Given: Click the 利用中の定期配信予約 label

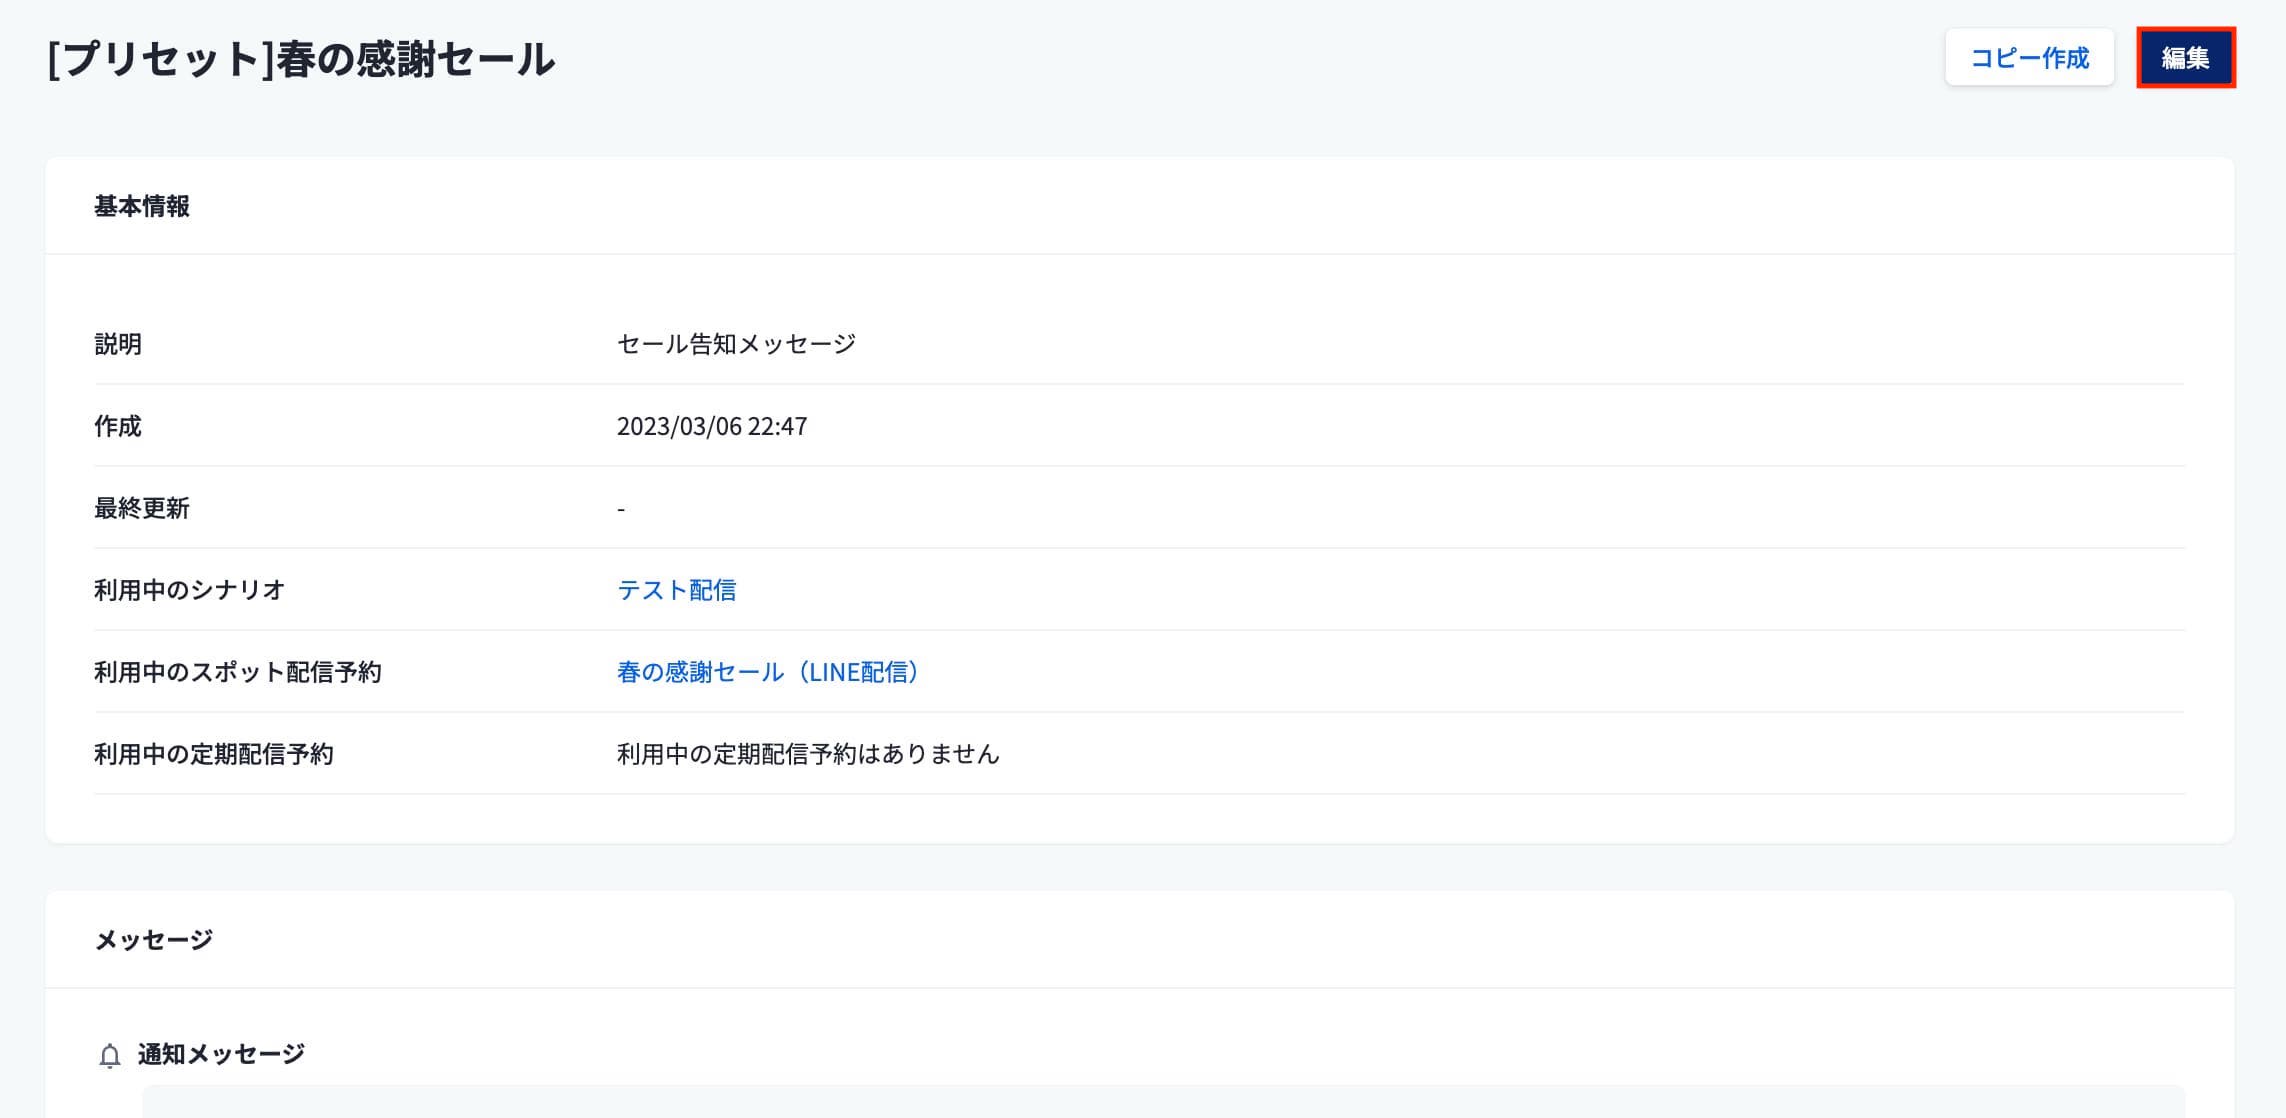Looking at the screenshot, I should (x=213, y=754).
